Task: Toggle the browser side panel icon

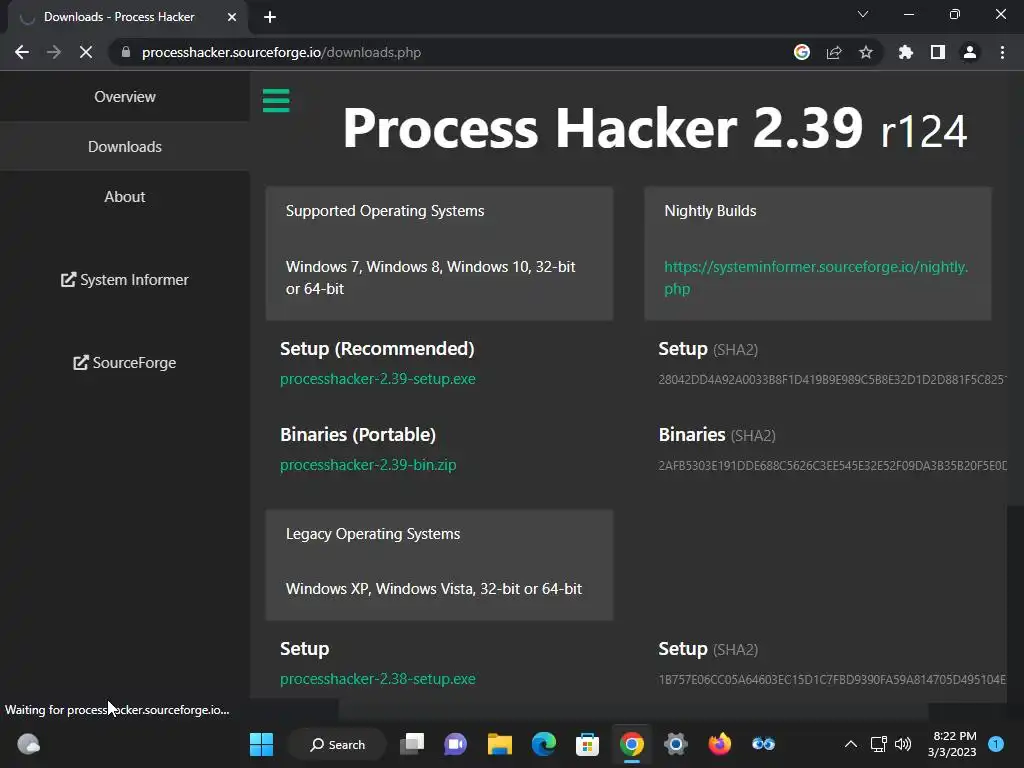Action: [x=938, y=52]
